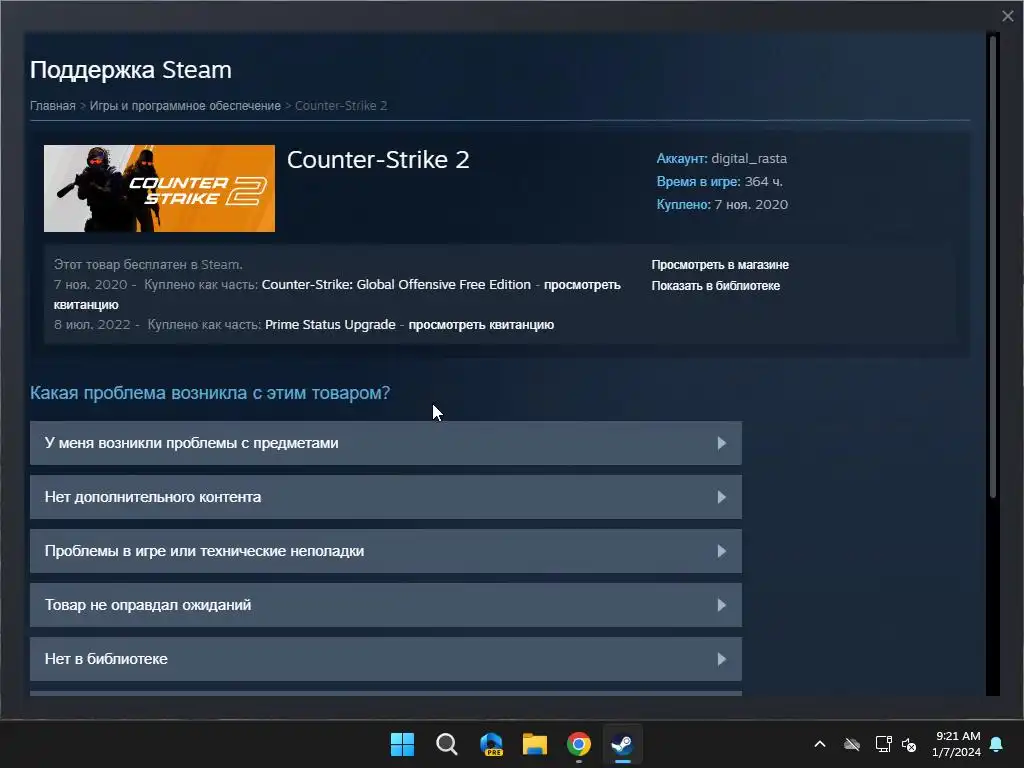The width and height of the screenshot is (1024, 768).
Task: Click Counter-Strike 2 game title heading
Action: click(x=378, y=160)
